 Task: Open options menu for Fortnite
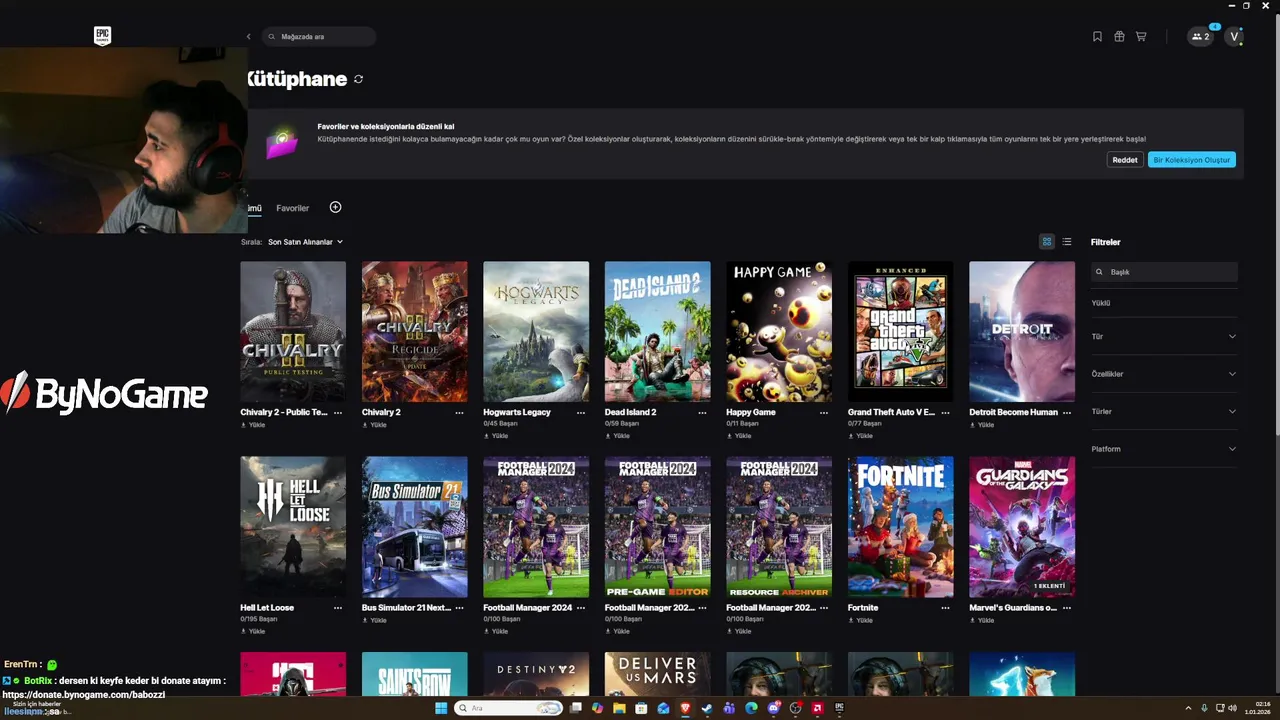point(946,607)
